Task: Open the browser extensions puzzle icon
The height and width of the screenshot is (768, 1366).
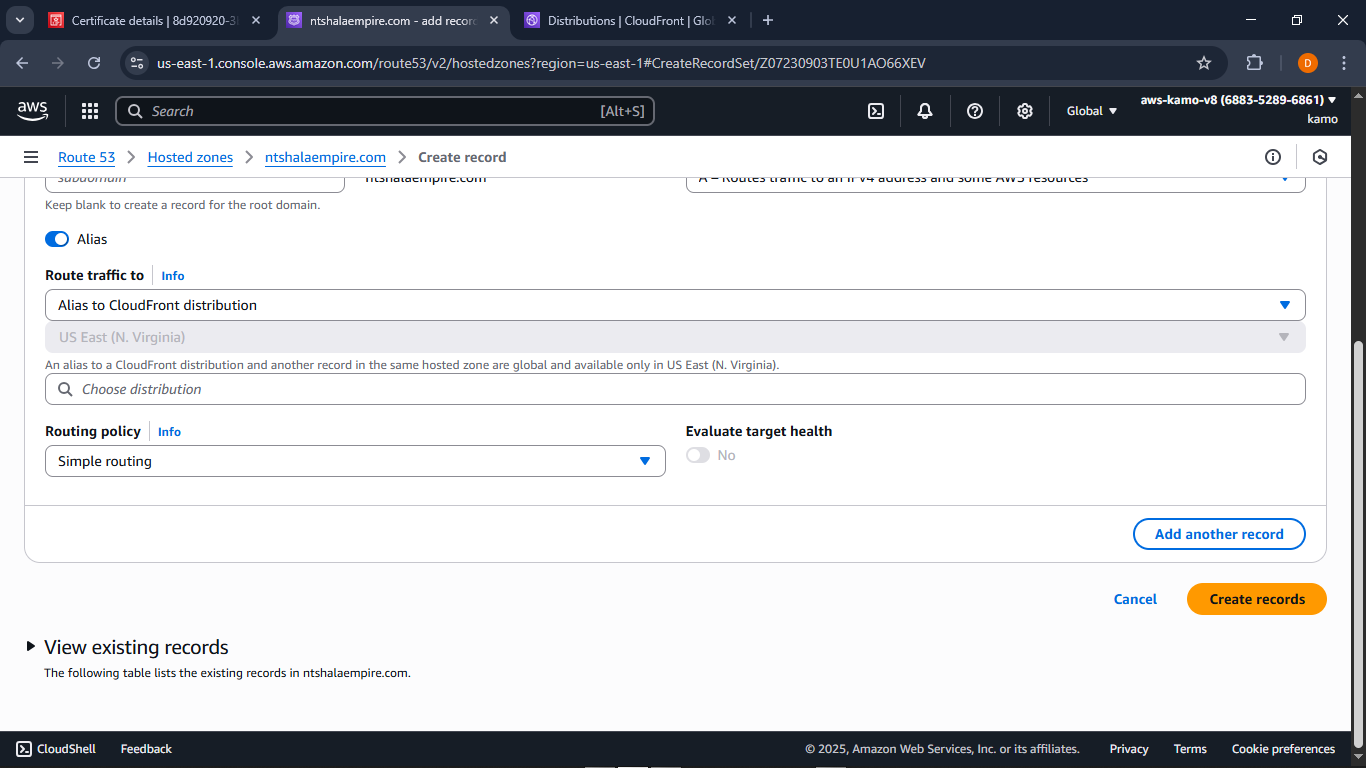Action: tap(1254, 62)
